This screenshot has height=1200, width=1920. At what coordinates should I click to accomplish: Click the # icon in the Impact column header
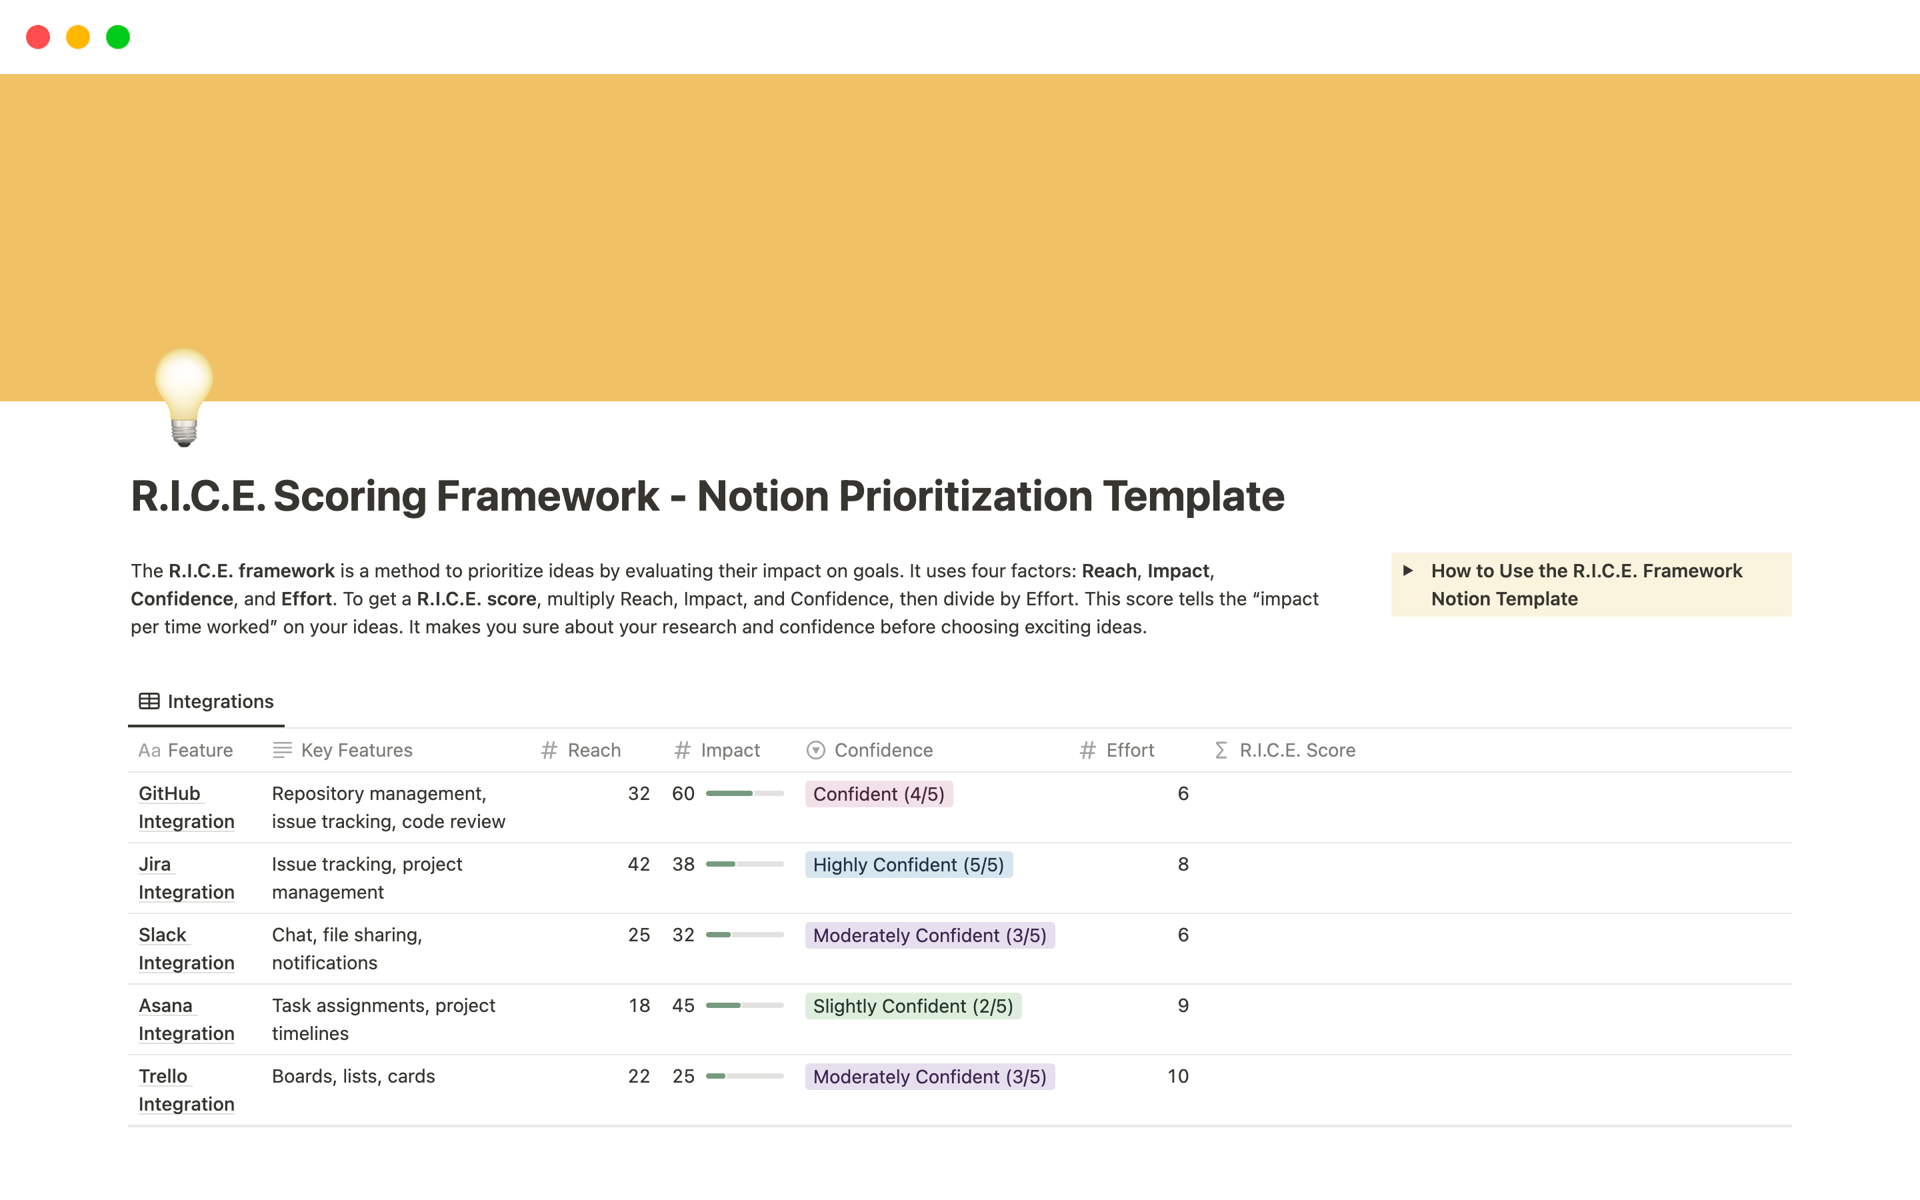(x=683, y=750)
